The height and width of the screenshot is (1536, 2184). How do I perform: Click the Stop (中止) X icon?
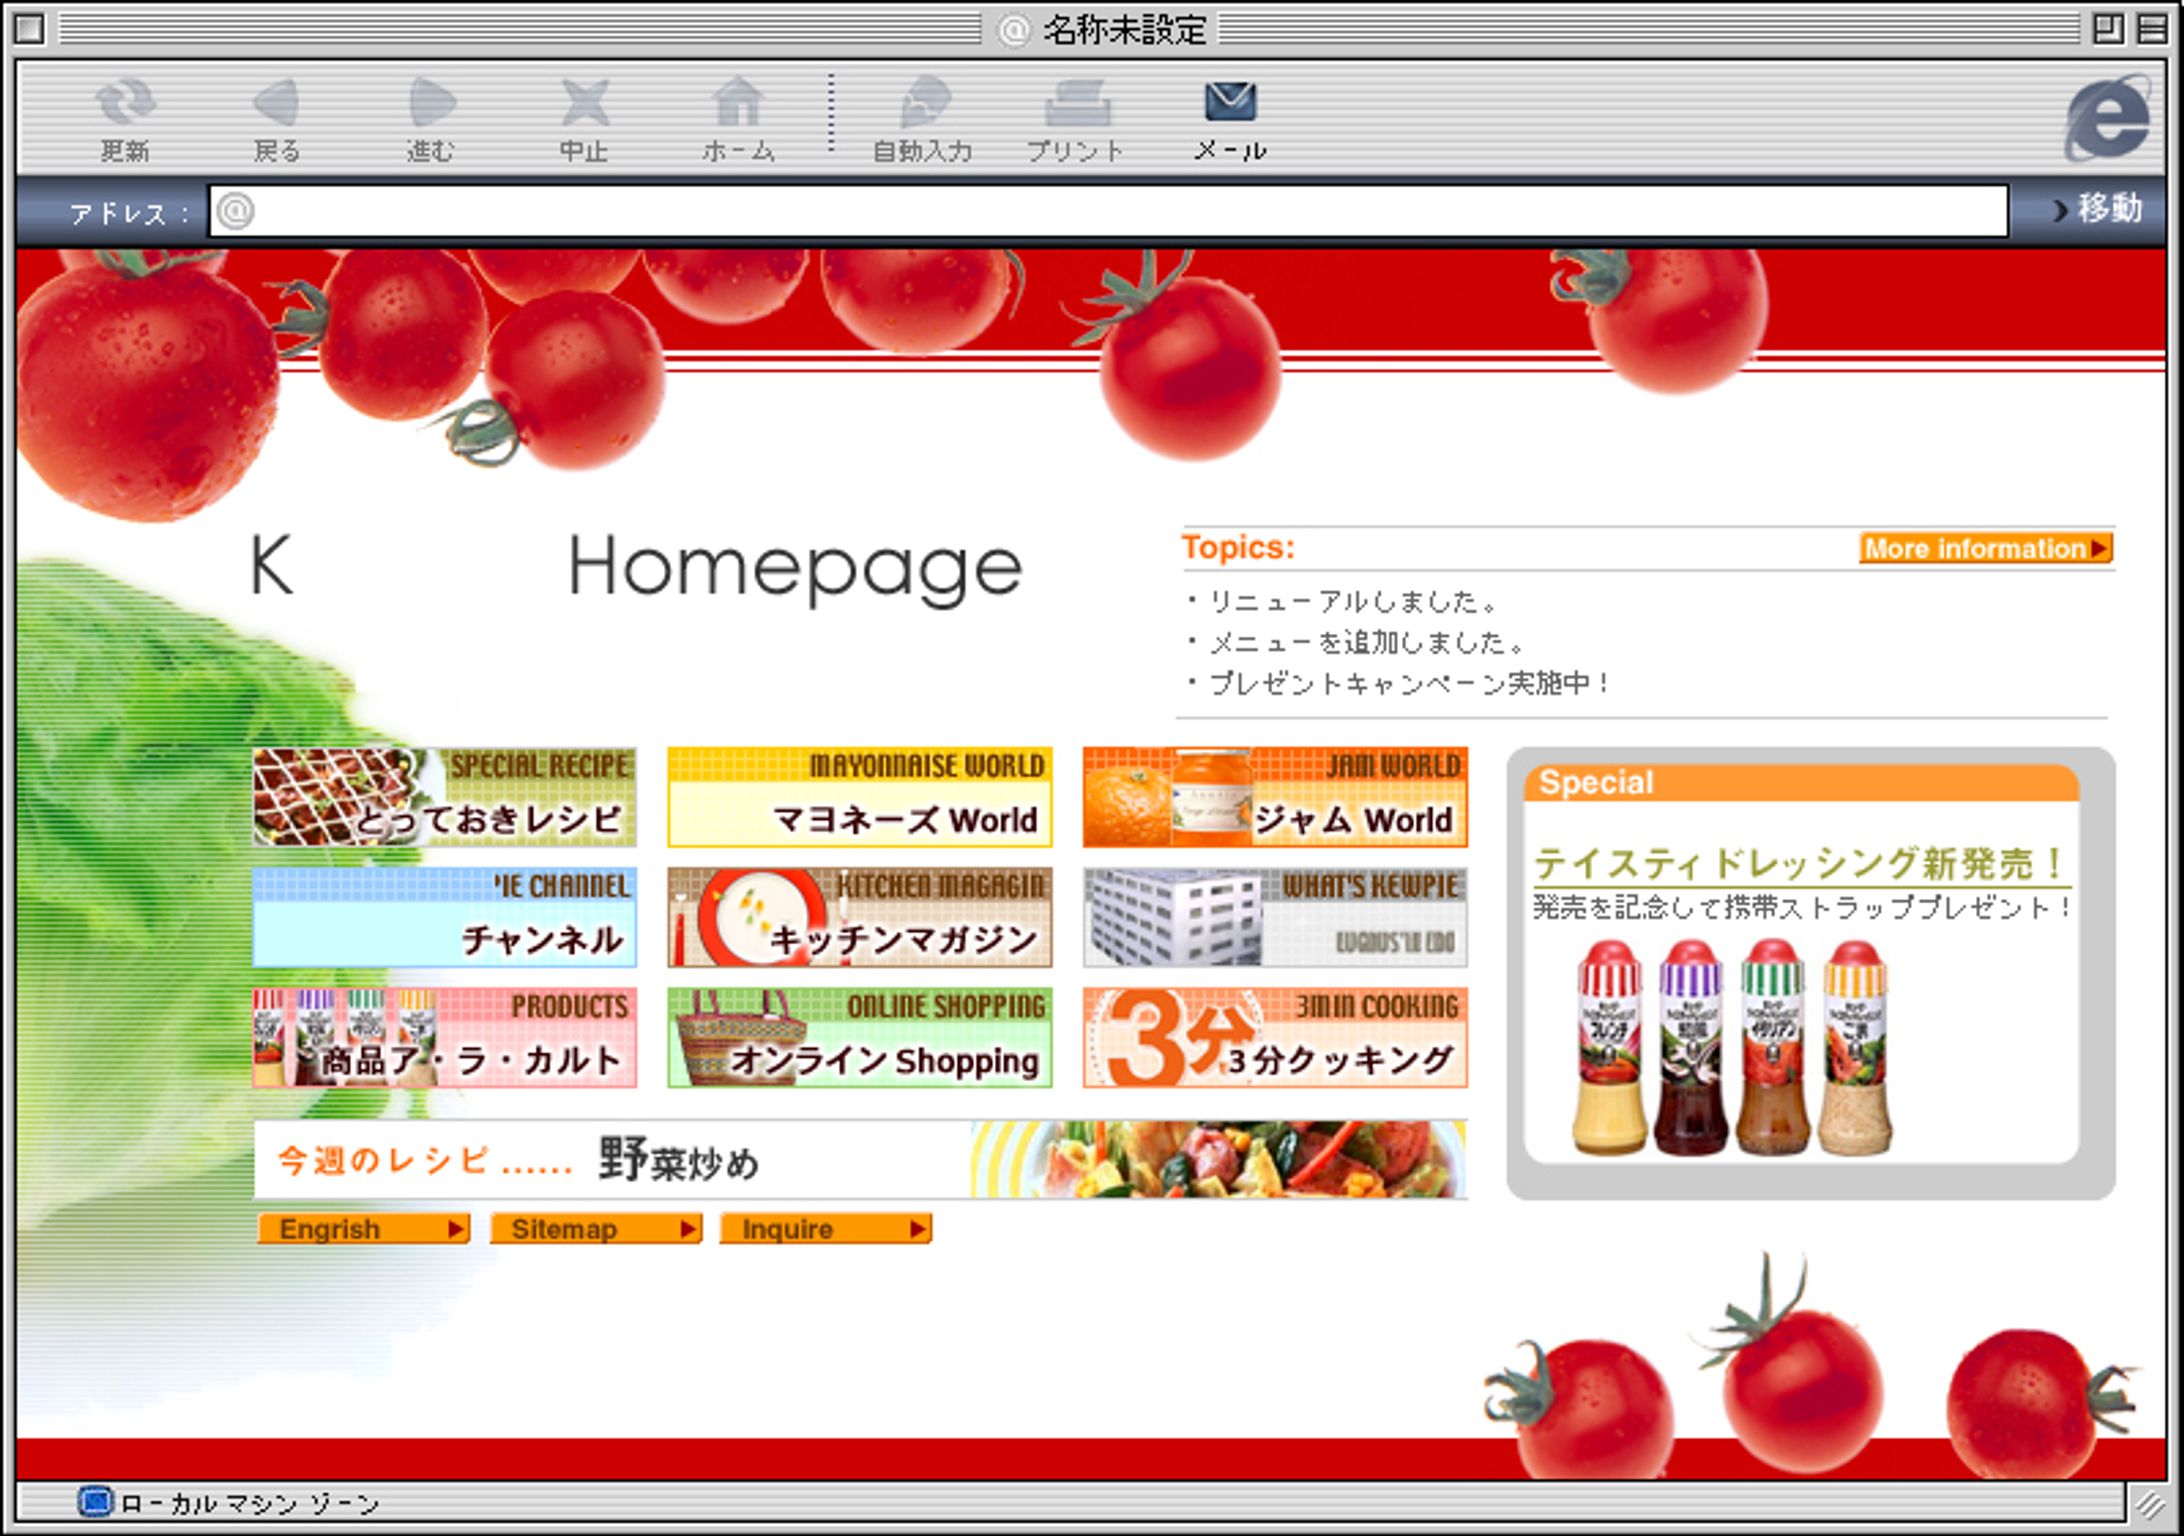[584, 103]
